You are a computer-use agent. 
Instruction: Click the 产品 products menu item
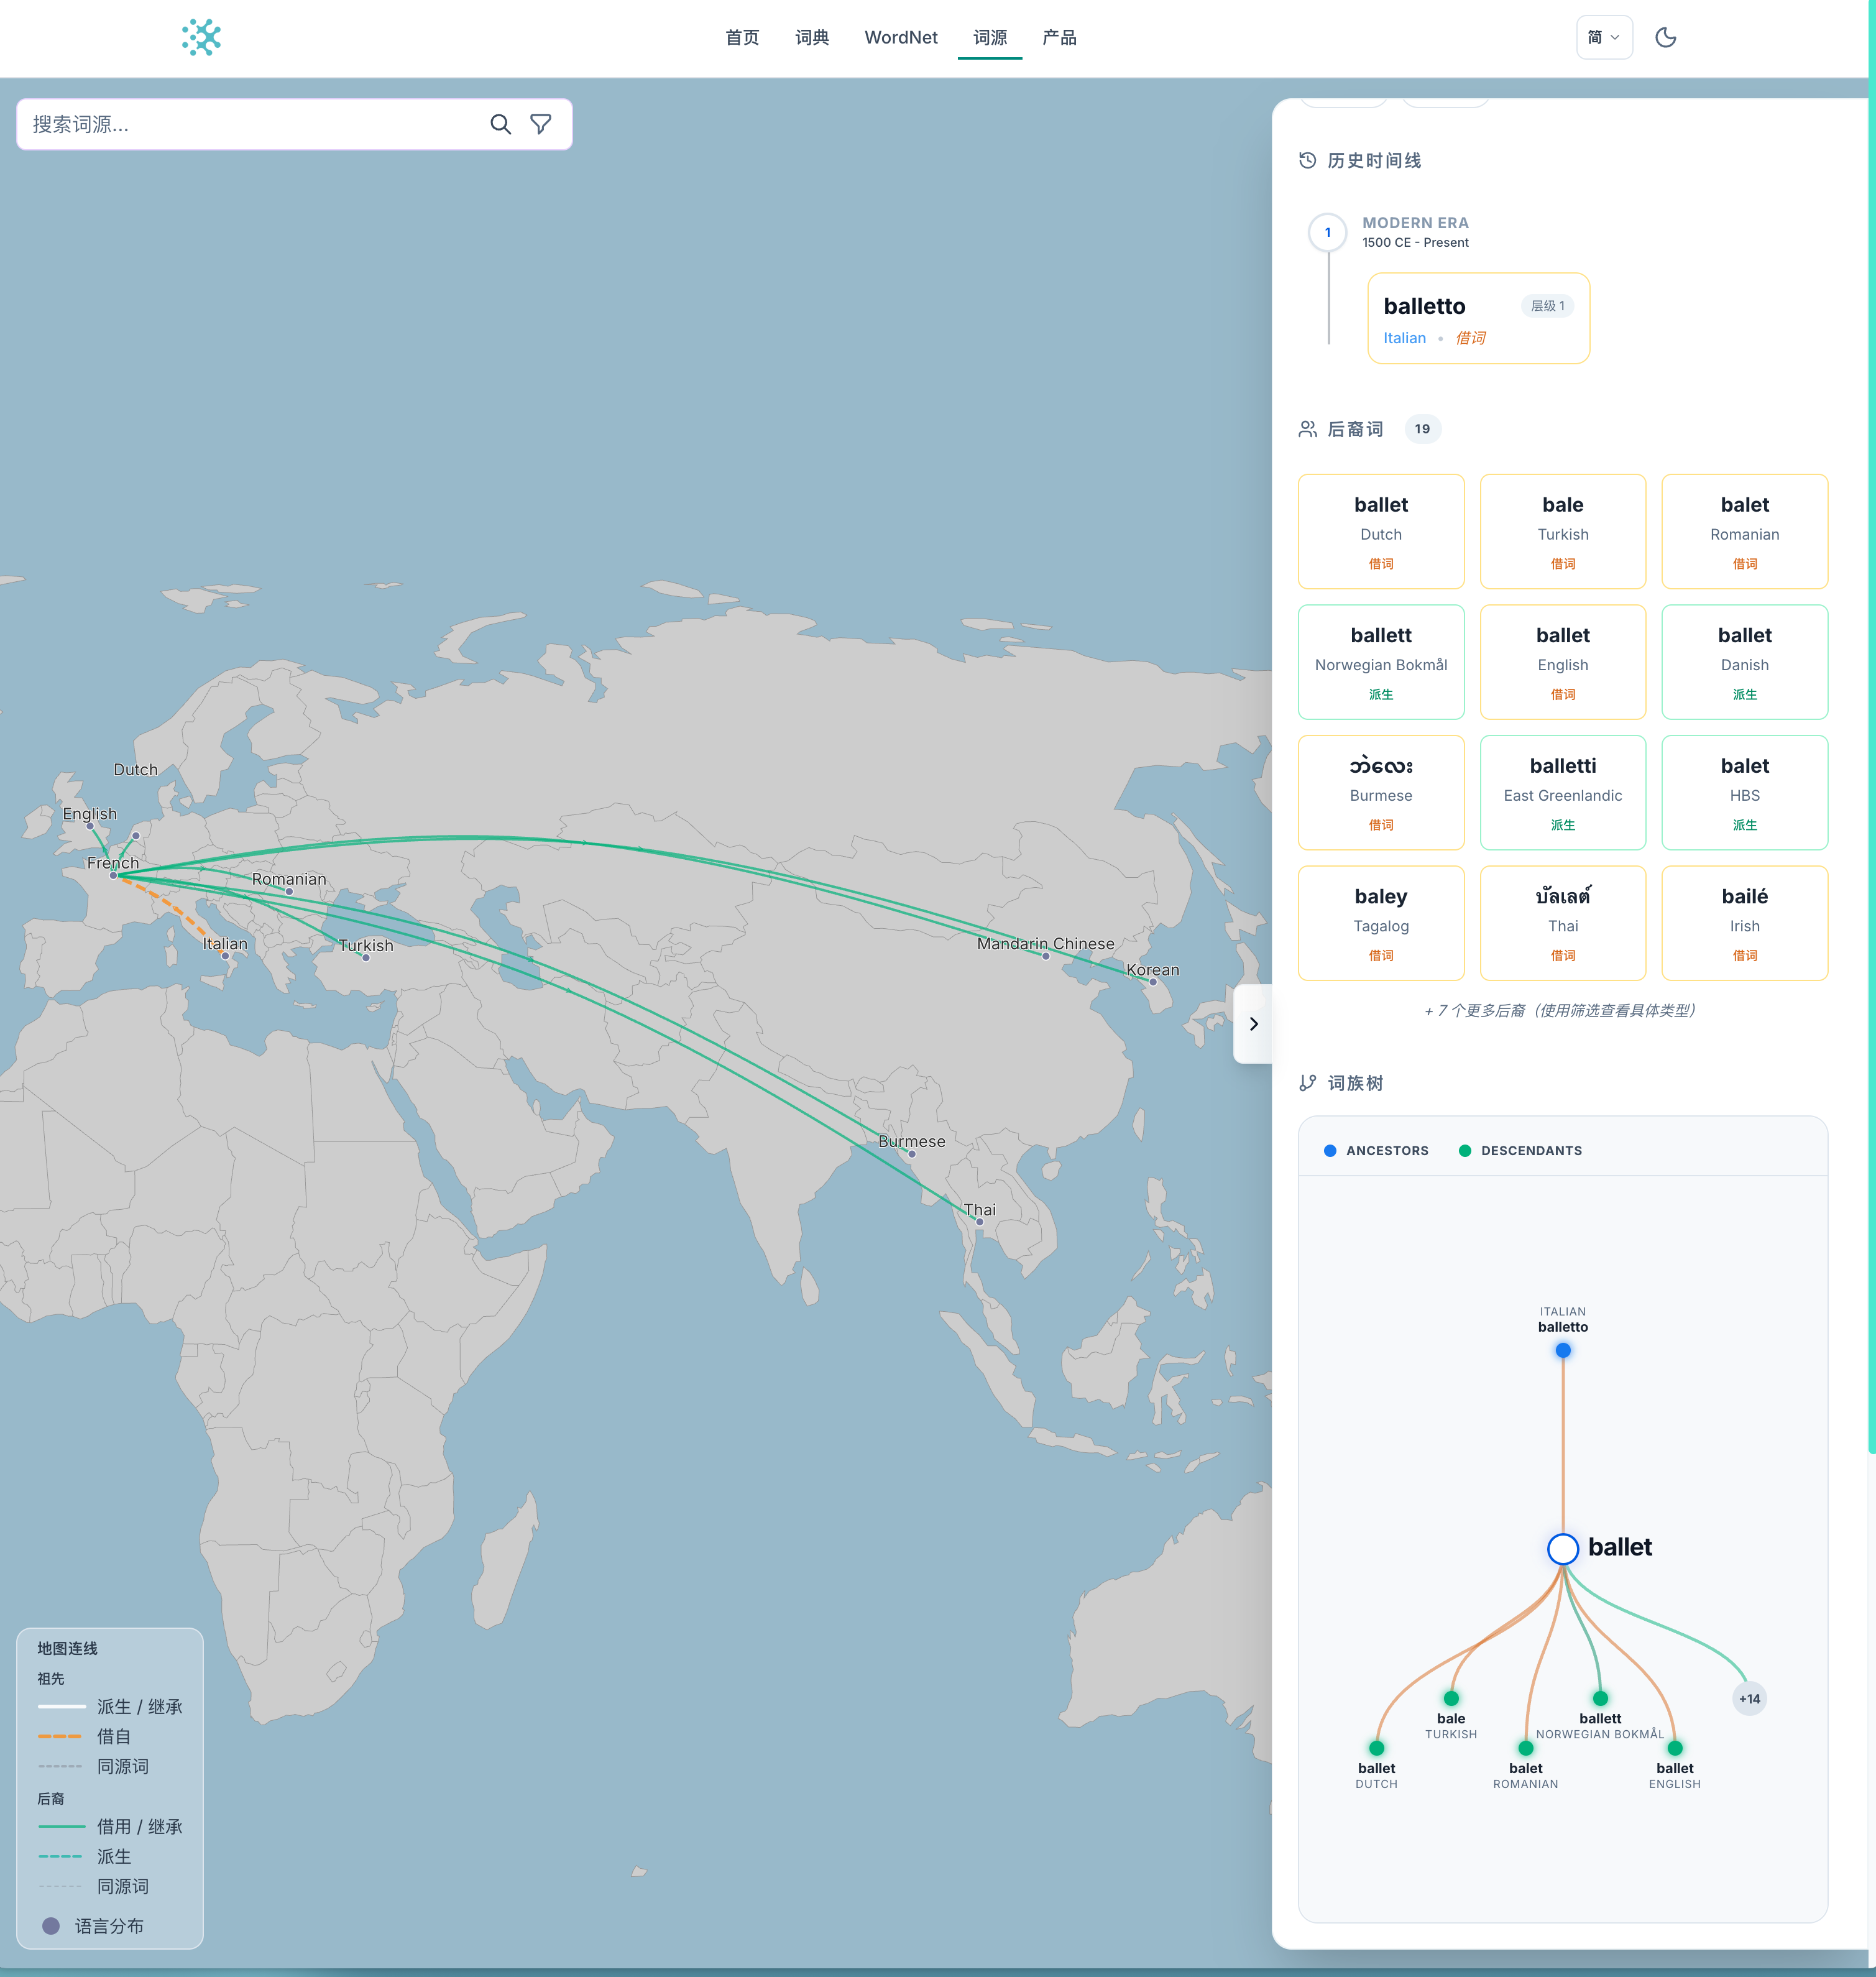tap(1059, 38)
